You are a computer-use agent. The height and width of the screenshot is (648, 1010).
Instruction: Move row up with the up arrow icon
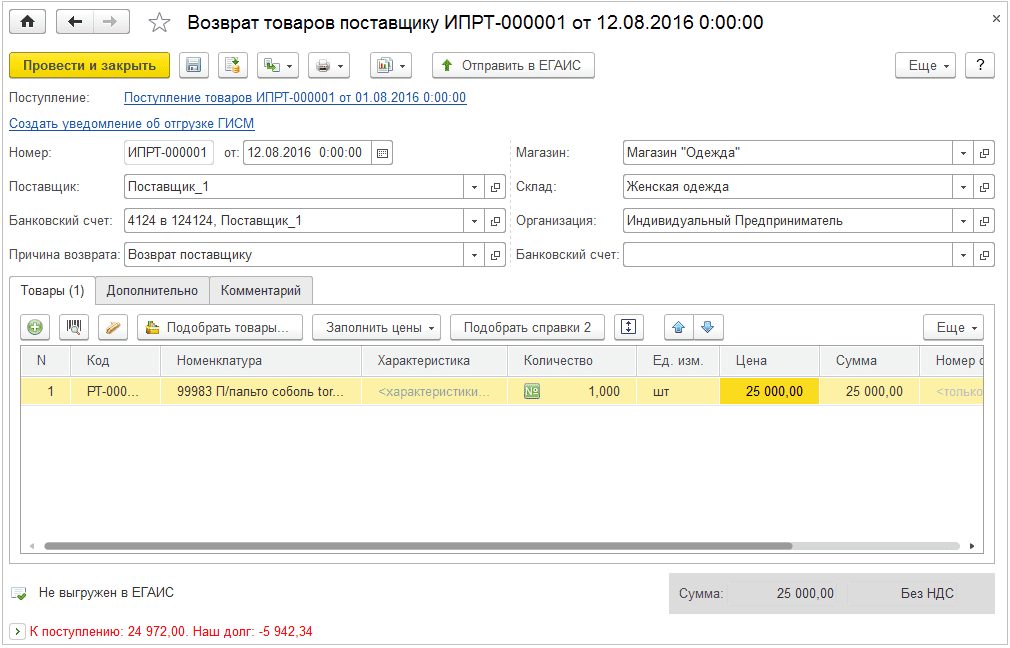[679, 327]
